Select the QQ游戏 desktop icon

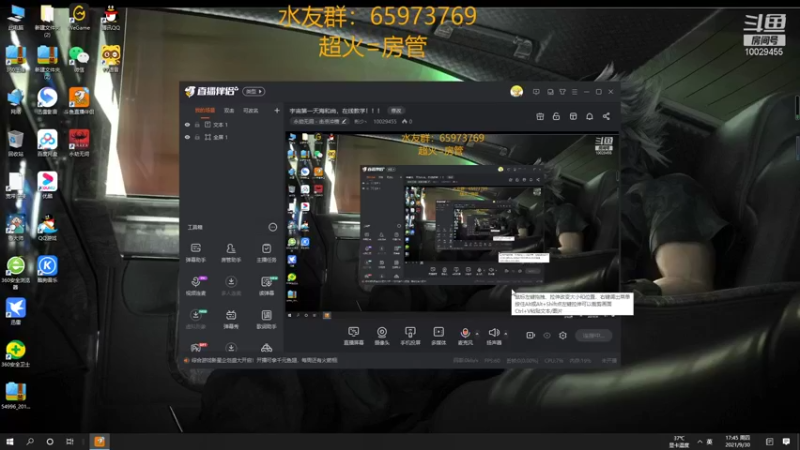[x=47, y=227]
